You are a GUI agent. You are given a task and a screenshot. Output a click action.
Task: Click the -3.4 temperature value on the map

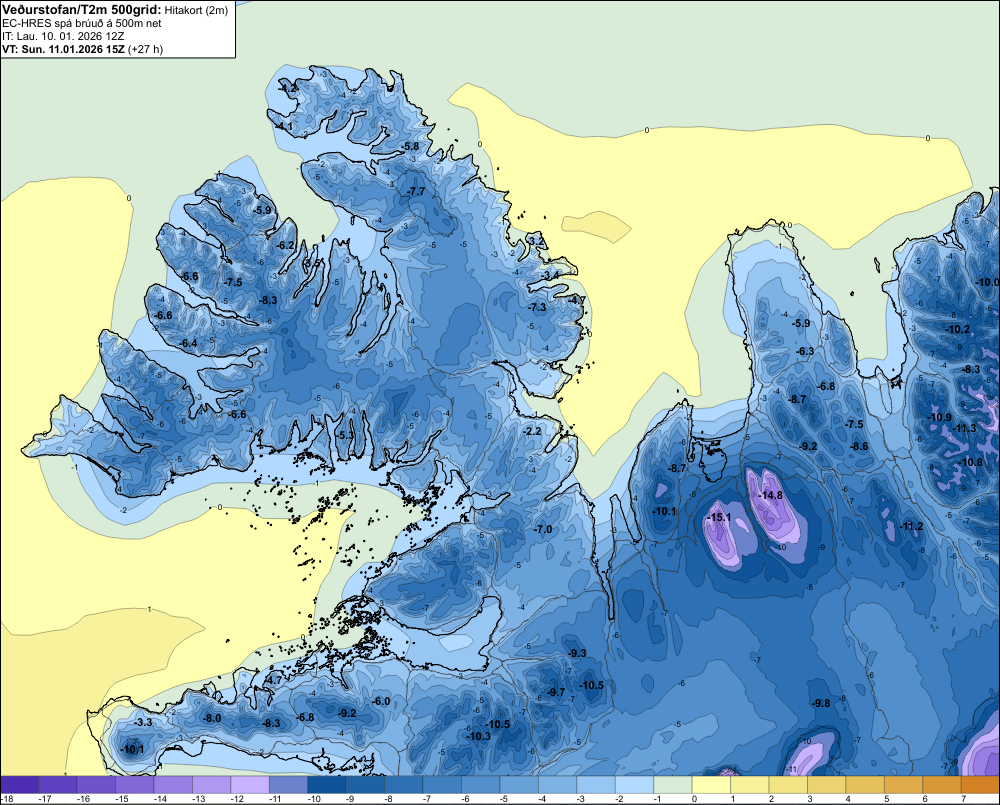tap(551, 275)
